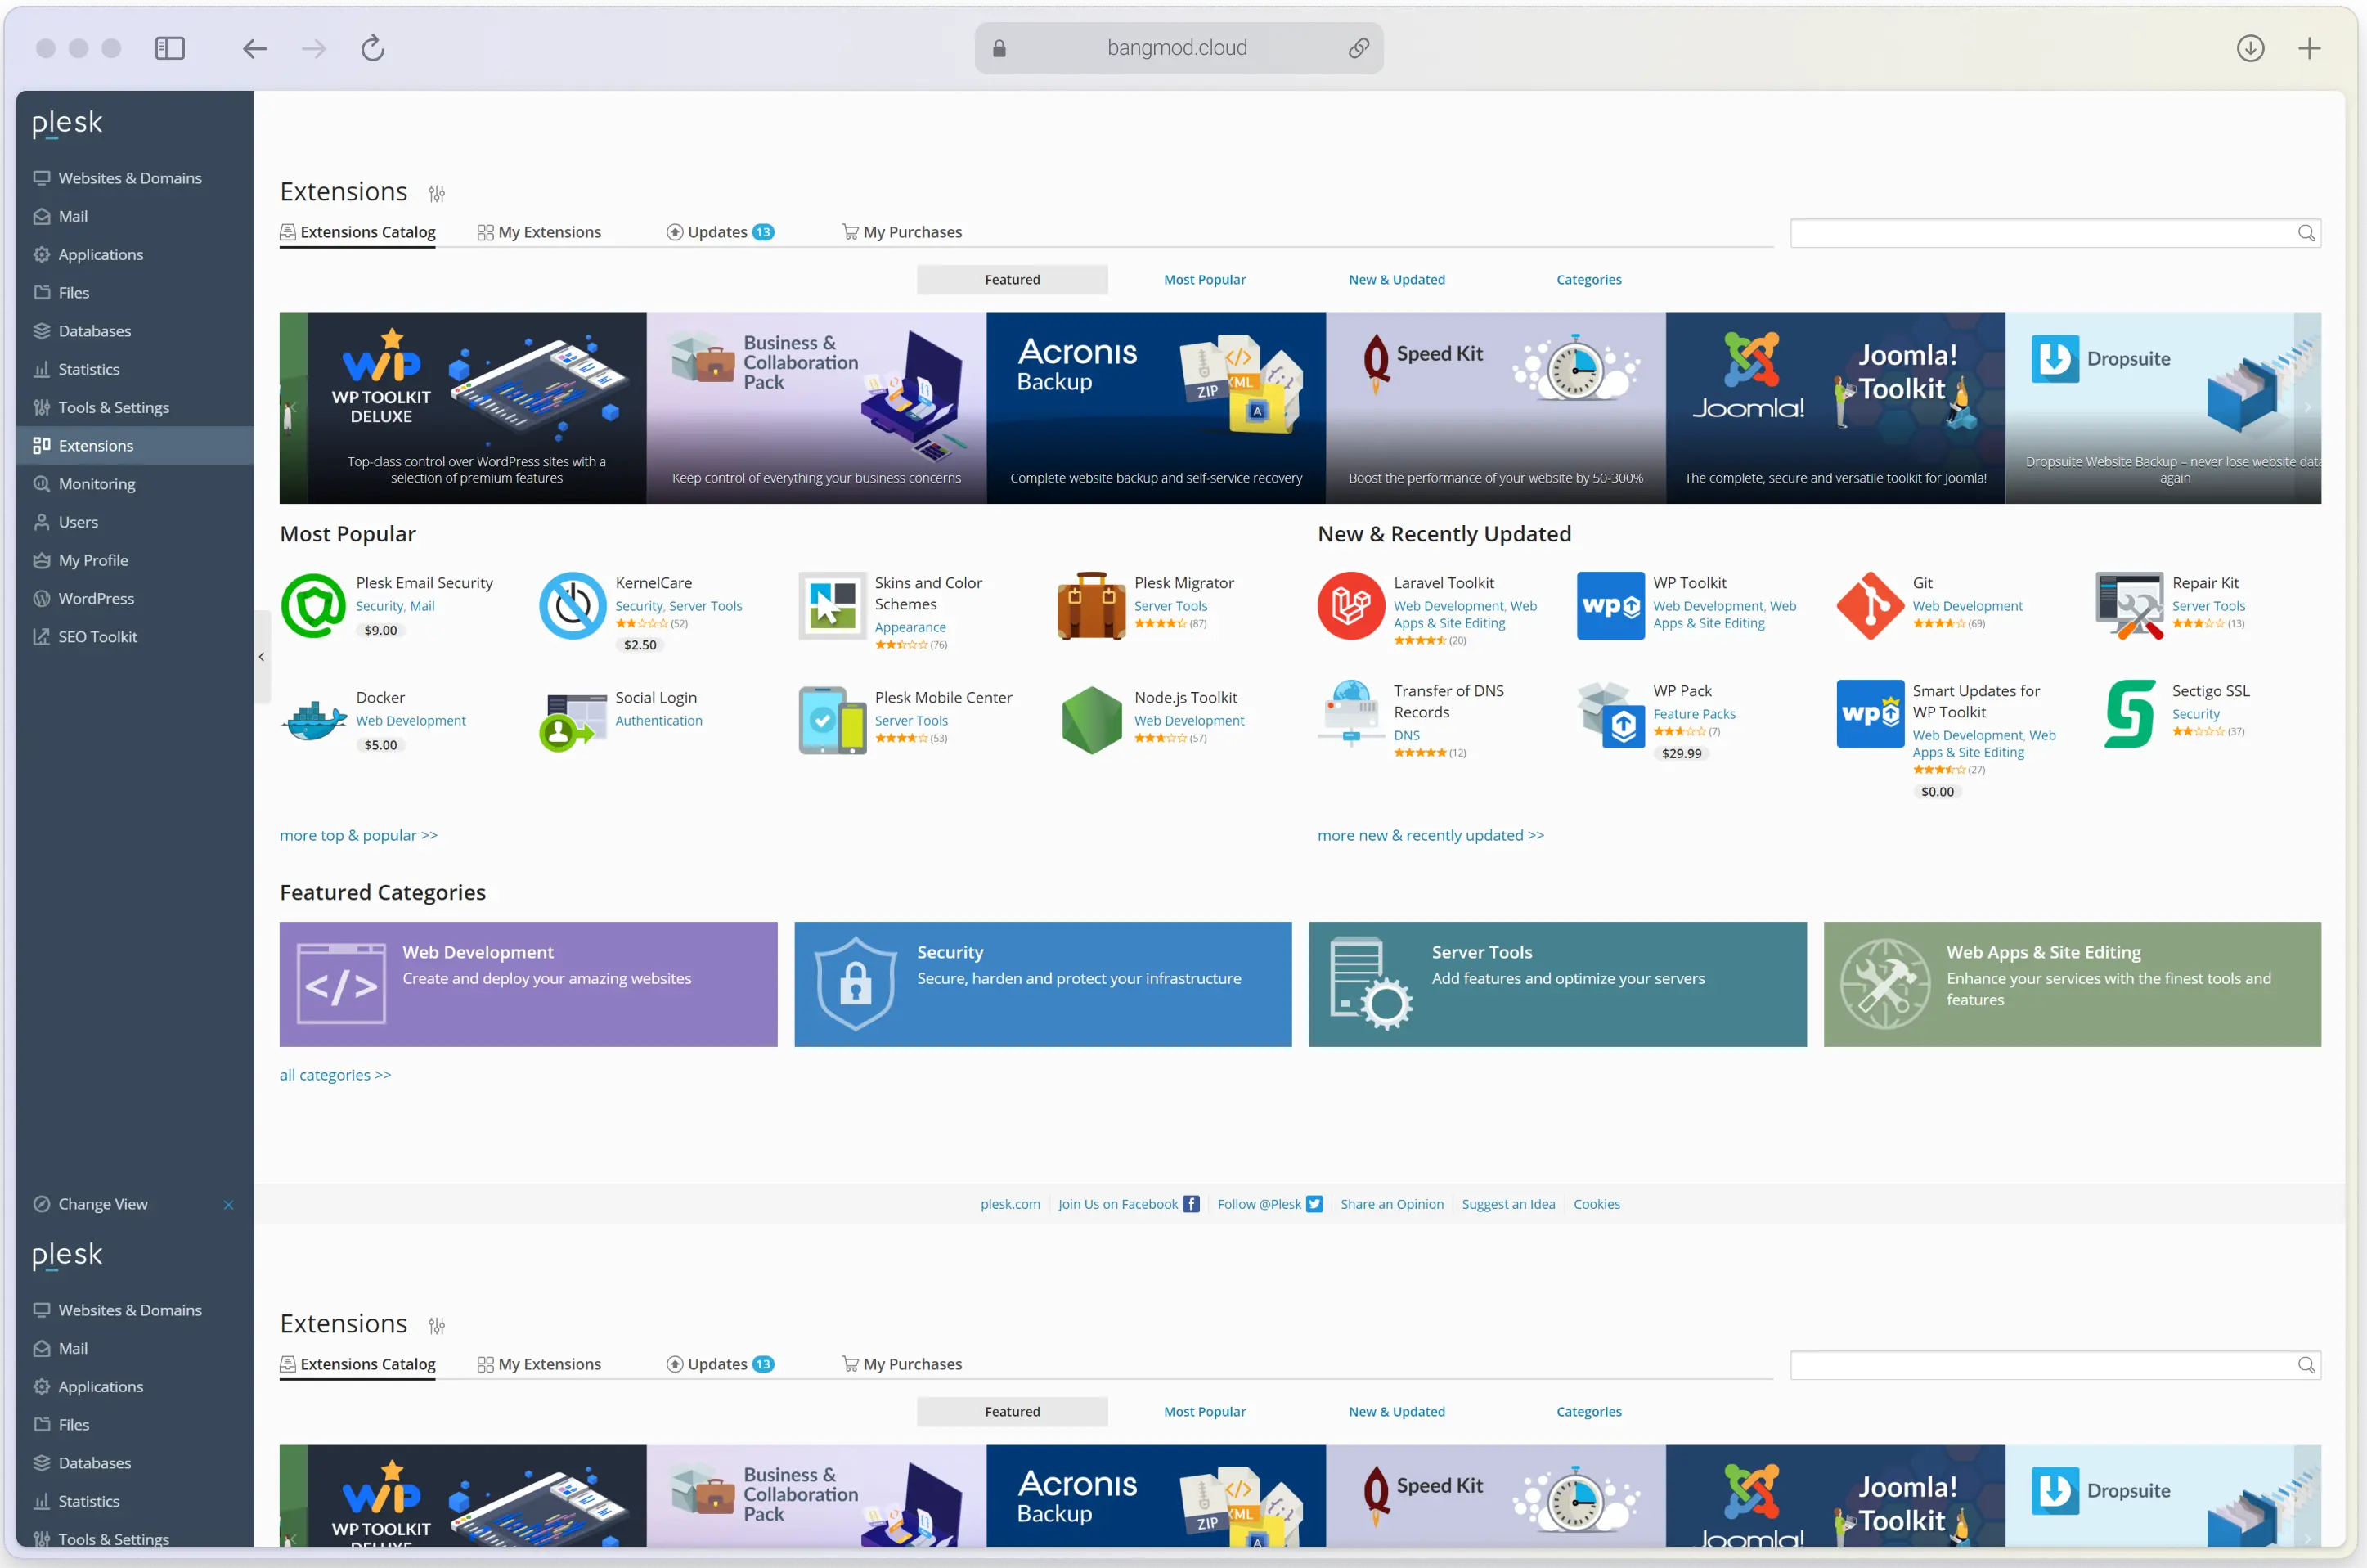The height and width of the screenshot is (1568, 2367).
Task: Click the Docker extension title
Action: coord(380,697)
